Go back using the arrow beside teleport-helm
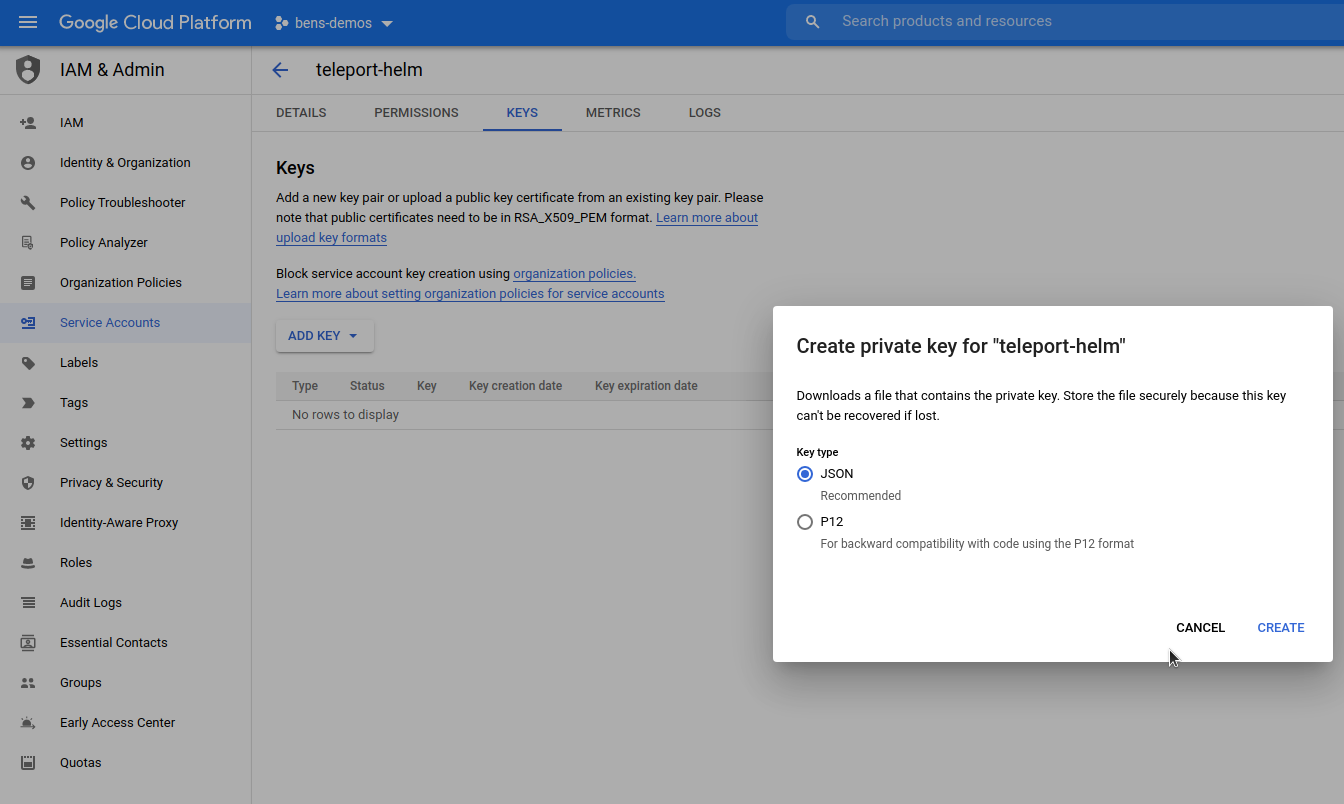The width and height of the screenshot is (1344, 804). pos(280,69)
